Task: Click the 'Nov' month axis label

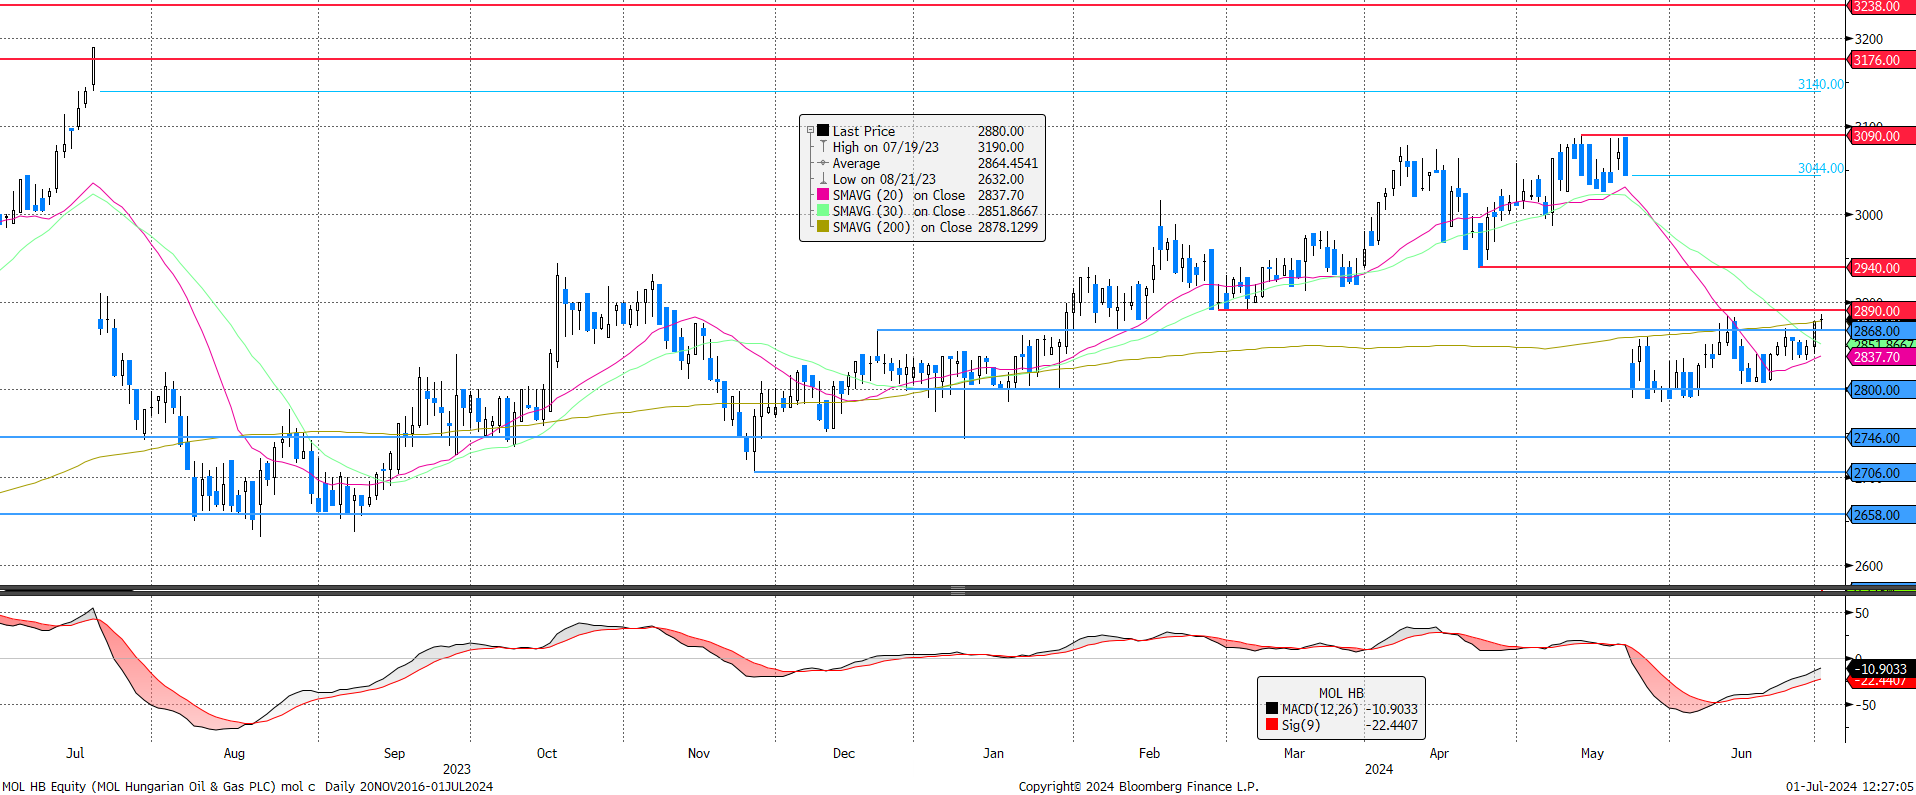Action: coord(699,753)
